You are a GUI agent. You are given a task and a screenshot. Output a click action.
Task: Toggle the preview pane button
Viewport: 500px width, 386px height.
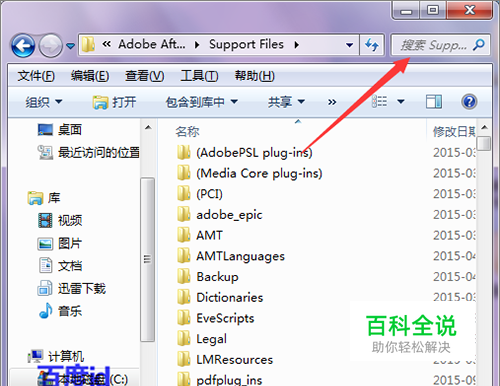[x=434, y=102]
